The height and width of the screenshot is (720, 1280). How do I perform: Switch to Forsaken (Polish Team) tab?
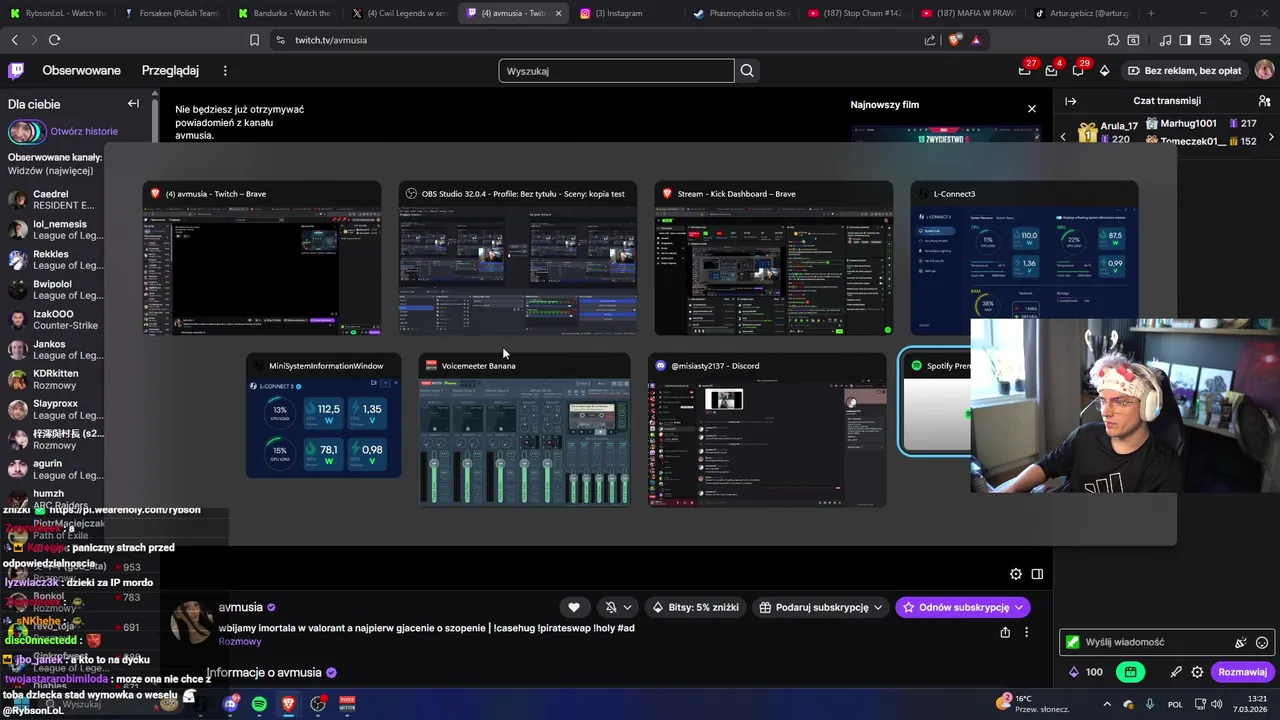[170, 13]
